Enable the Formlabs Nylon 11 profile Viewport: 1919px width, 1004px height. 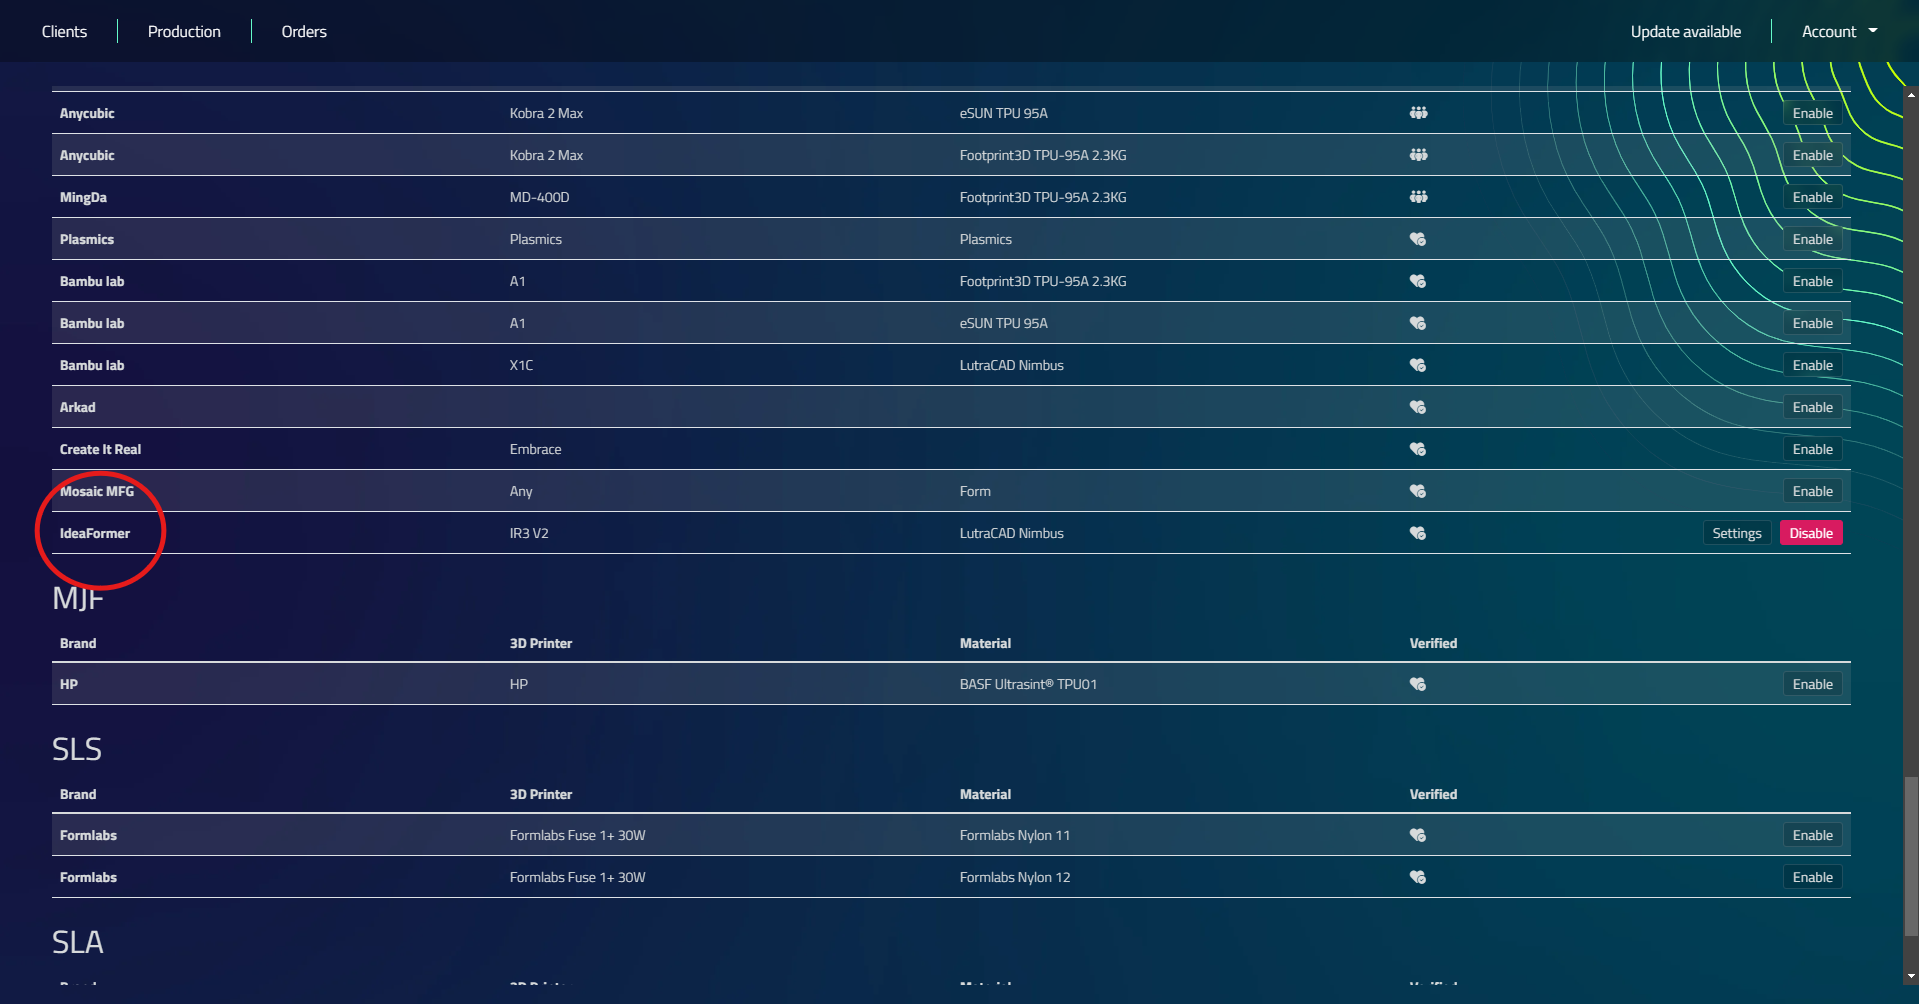(x=1812, y=835)
